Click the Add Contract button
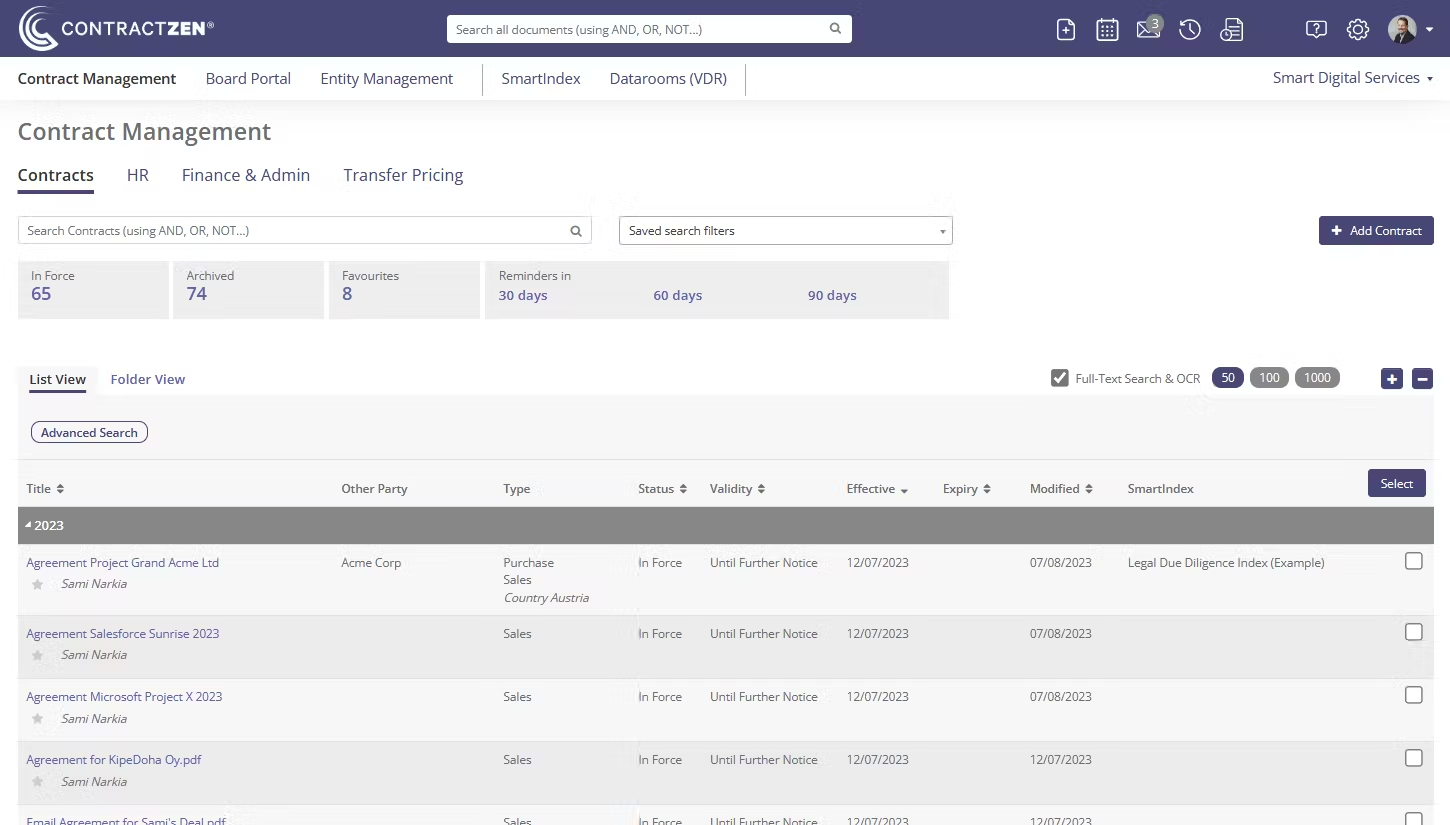The width and height of the screenshot is (1450, 825). click(x=1375, y=231)
